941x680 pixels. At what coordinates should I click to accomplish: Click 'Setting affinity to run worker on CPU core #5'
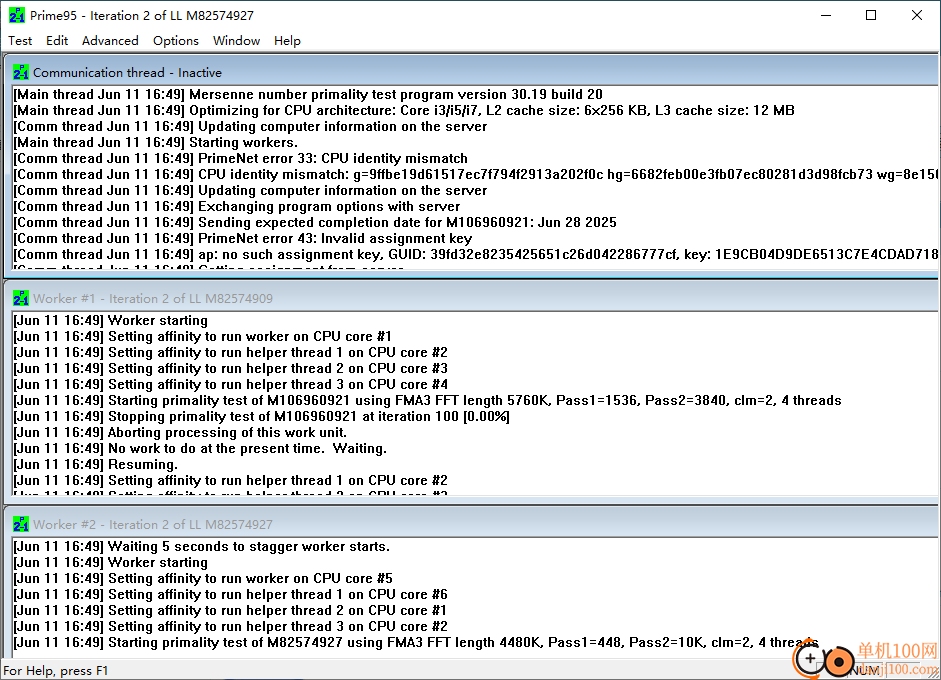pyautogui.click(x=203, y=579)
